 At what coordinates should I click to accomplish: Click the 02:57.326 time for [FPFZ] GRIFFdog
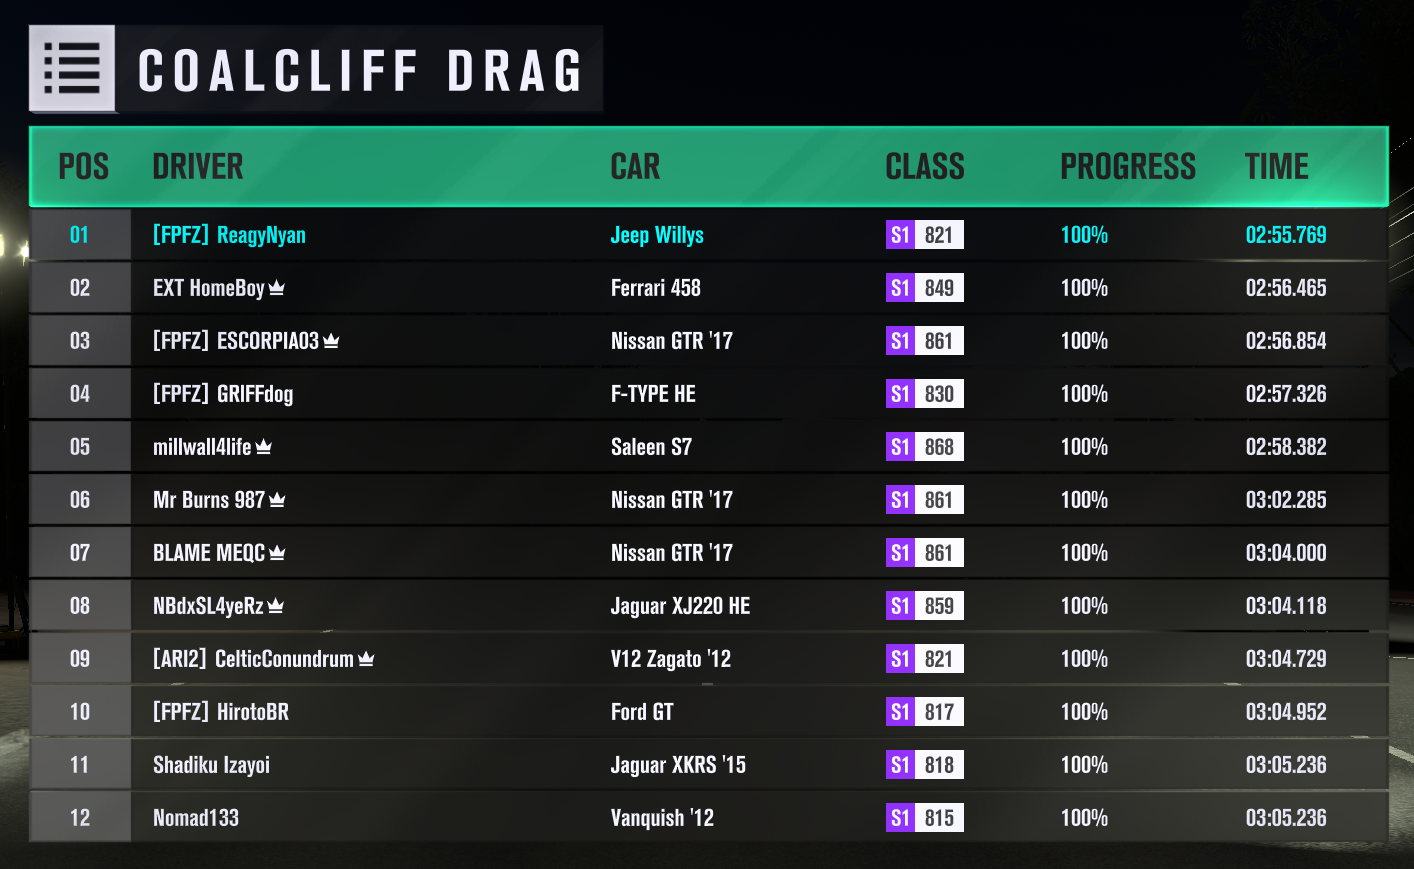pyautogui.click(x=1286, y=394)
